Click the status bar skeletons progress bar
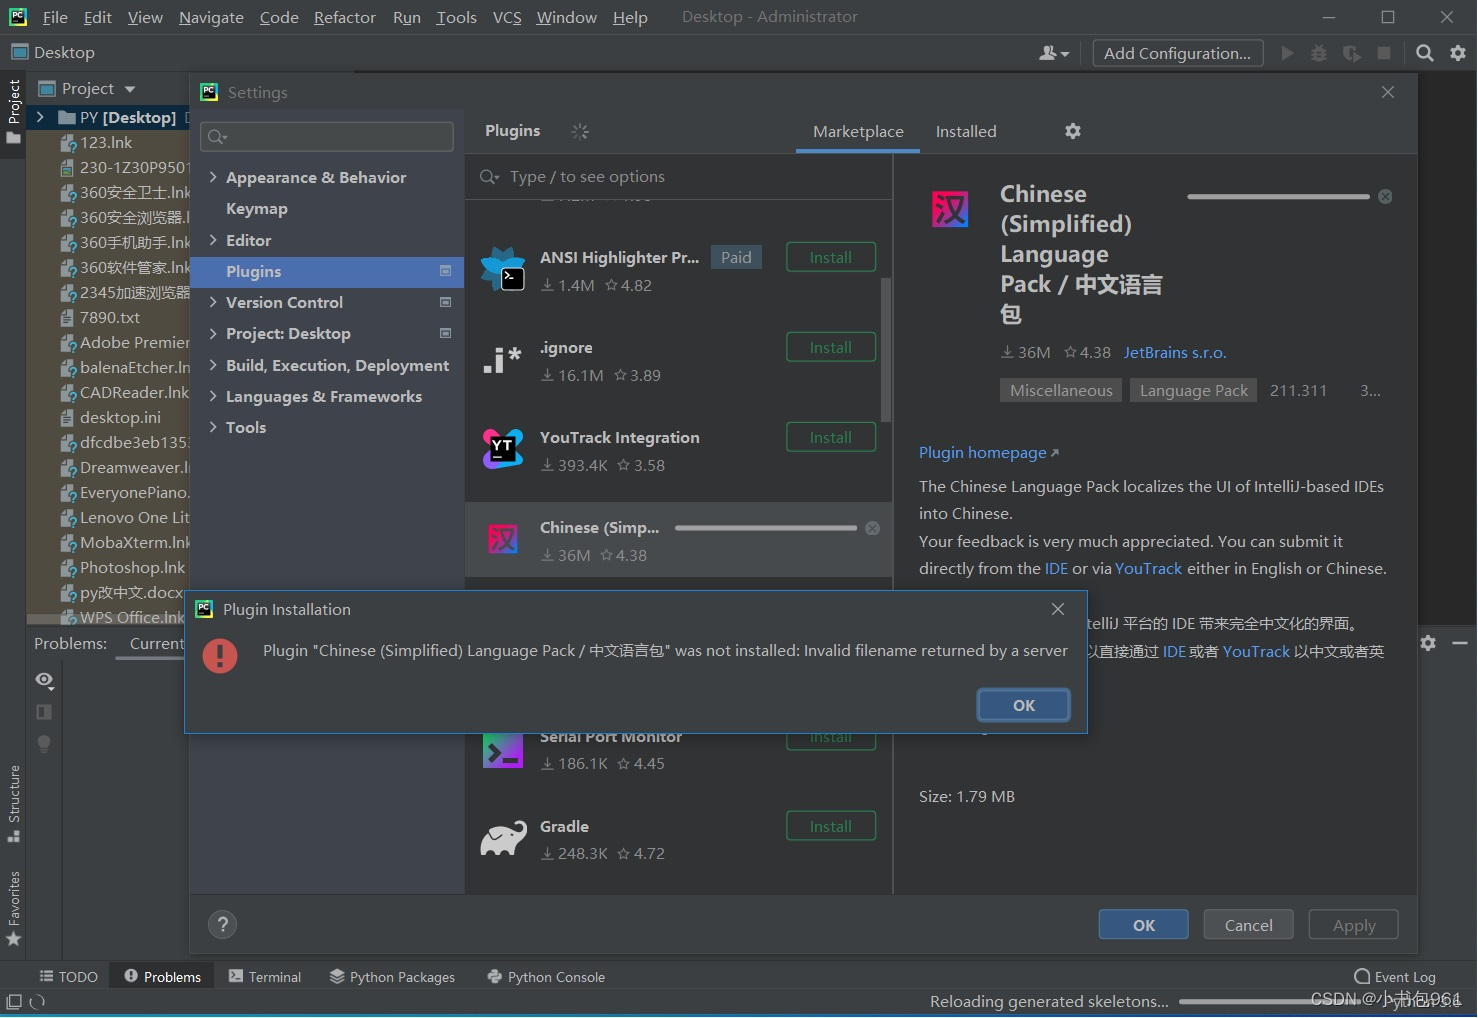 pyautogui.click(x=1270, y=1001)
